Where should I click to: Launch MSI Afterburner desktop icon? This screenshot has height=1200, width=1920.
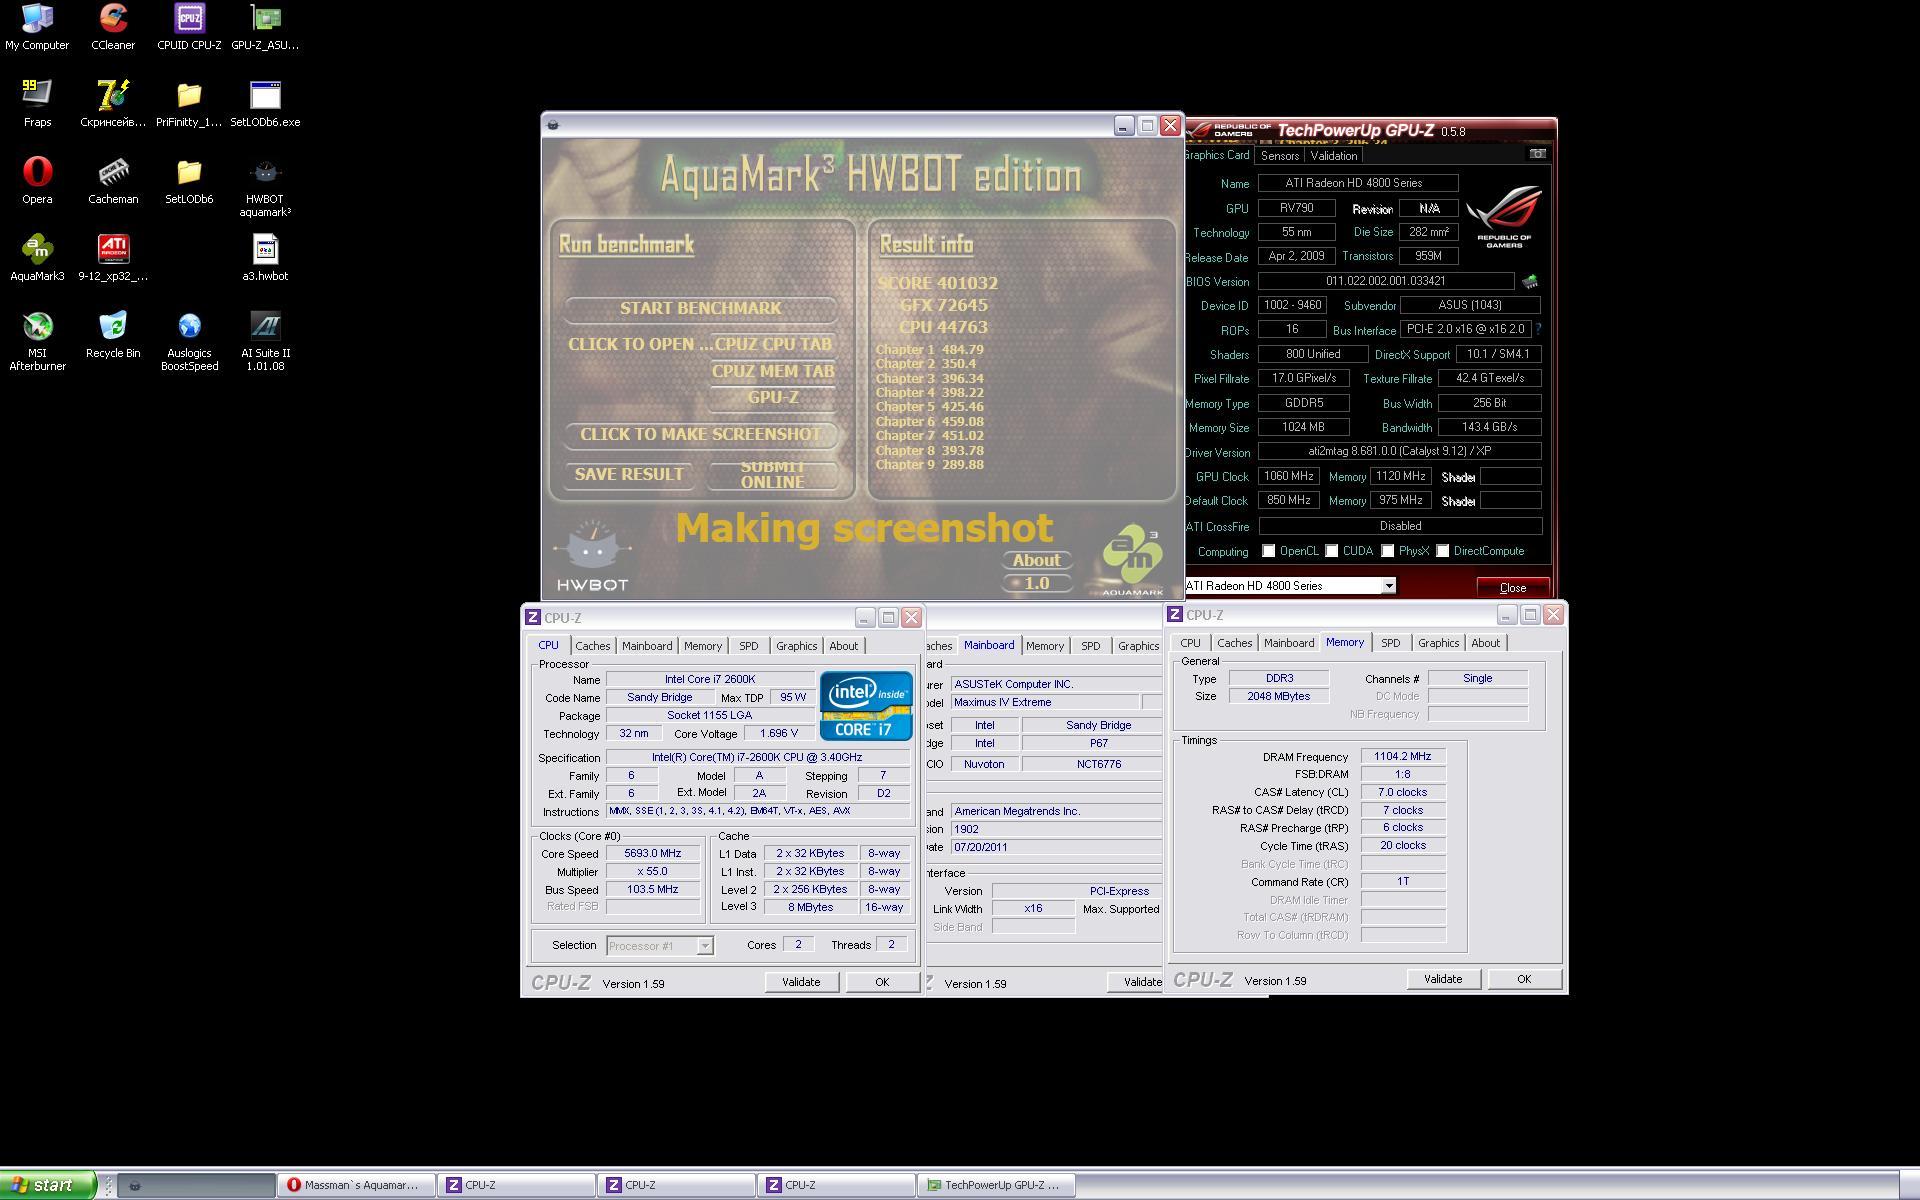(37, 341)
